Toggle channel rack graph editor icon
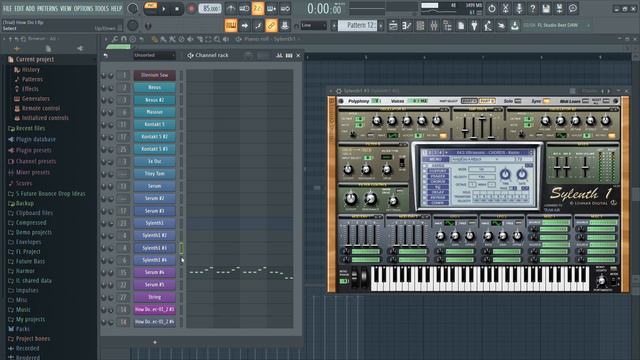 pos(280,55)
